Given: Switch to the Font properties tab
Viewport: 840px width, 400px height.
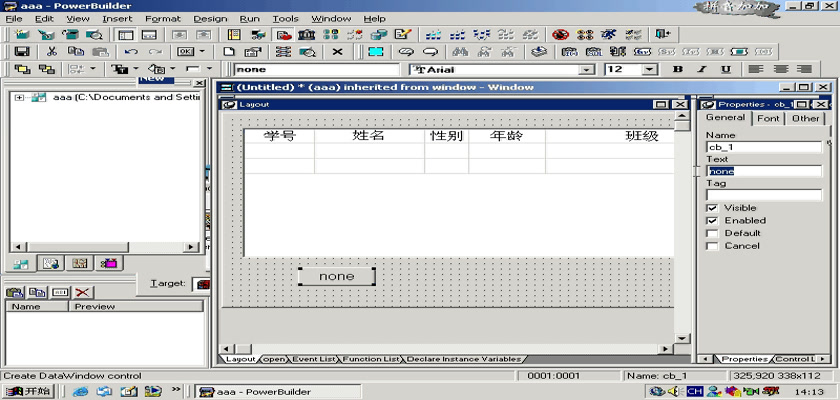Looking at the screenshot, I should (768, 118).
